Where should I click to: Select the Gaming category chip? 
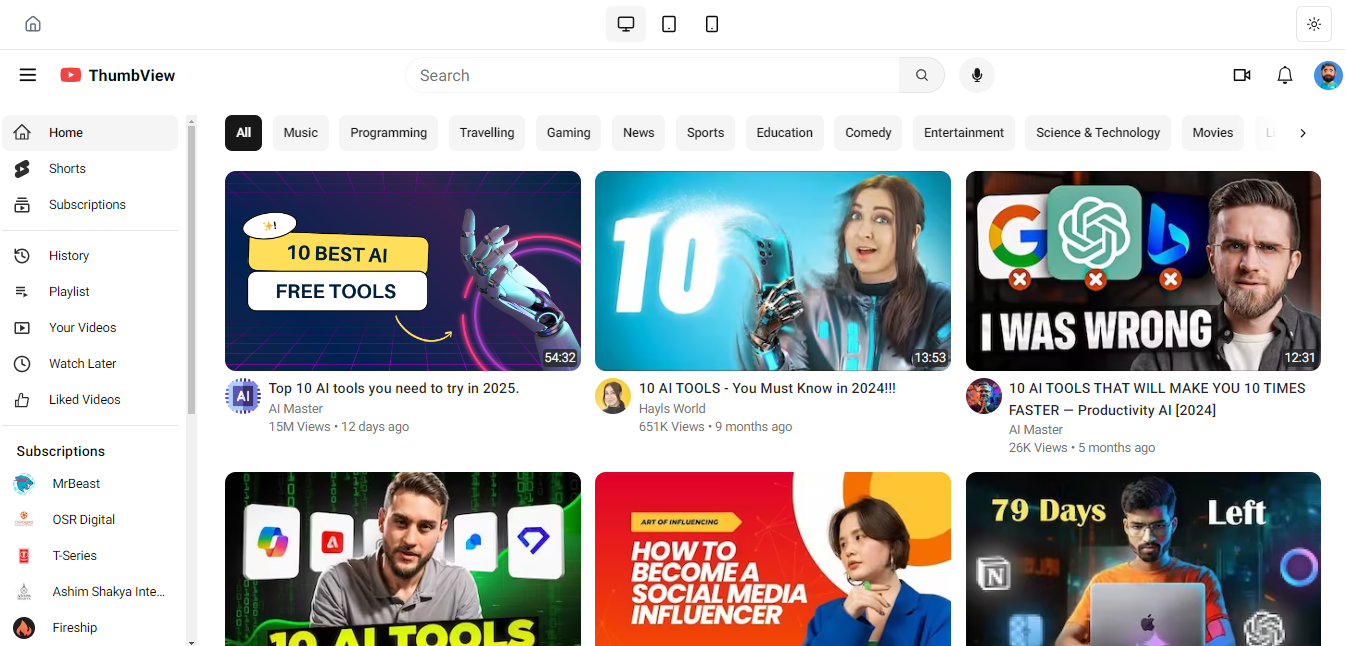pyautogui.click(x=568, y=132)
